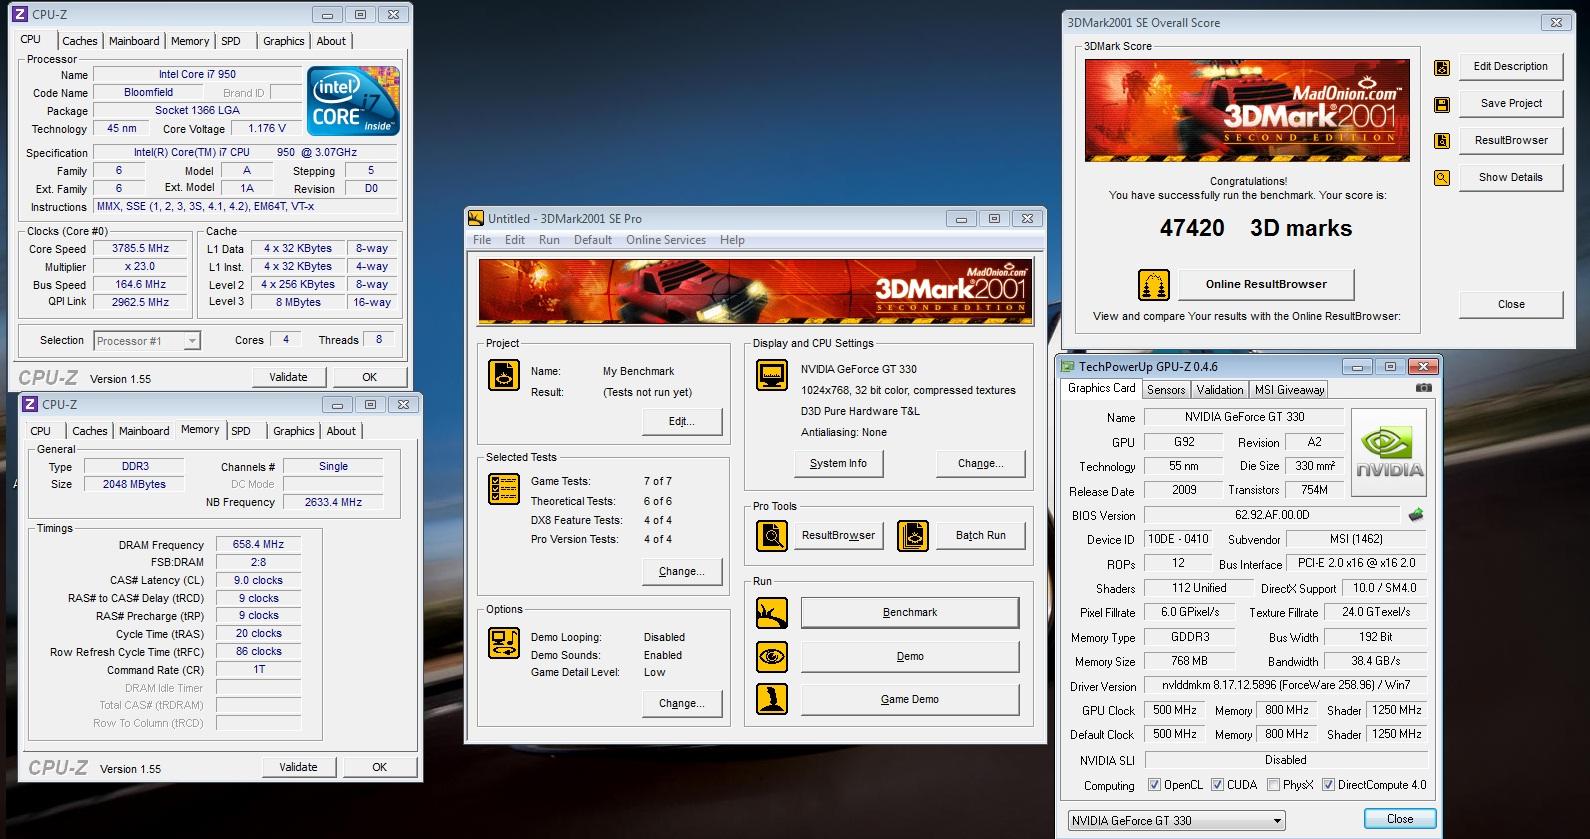Click the Save Project floppy icon

[x=1442, y=104]
